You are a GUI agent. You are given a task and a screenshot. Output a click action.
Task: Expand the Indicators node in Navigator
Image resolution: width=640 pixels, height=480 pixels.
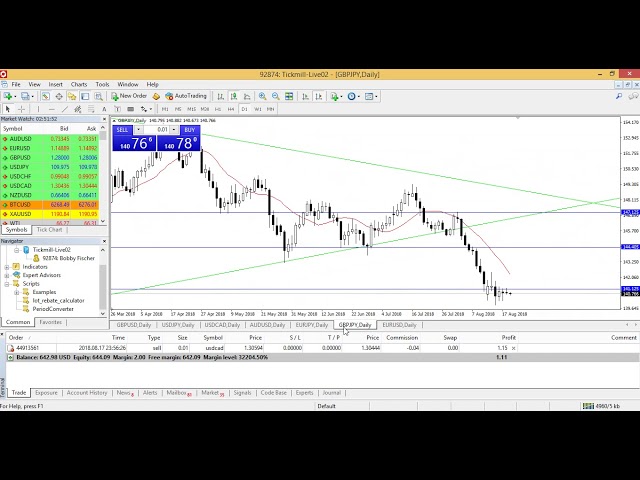pos(7,267)
